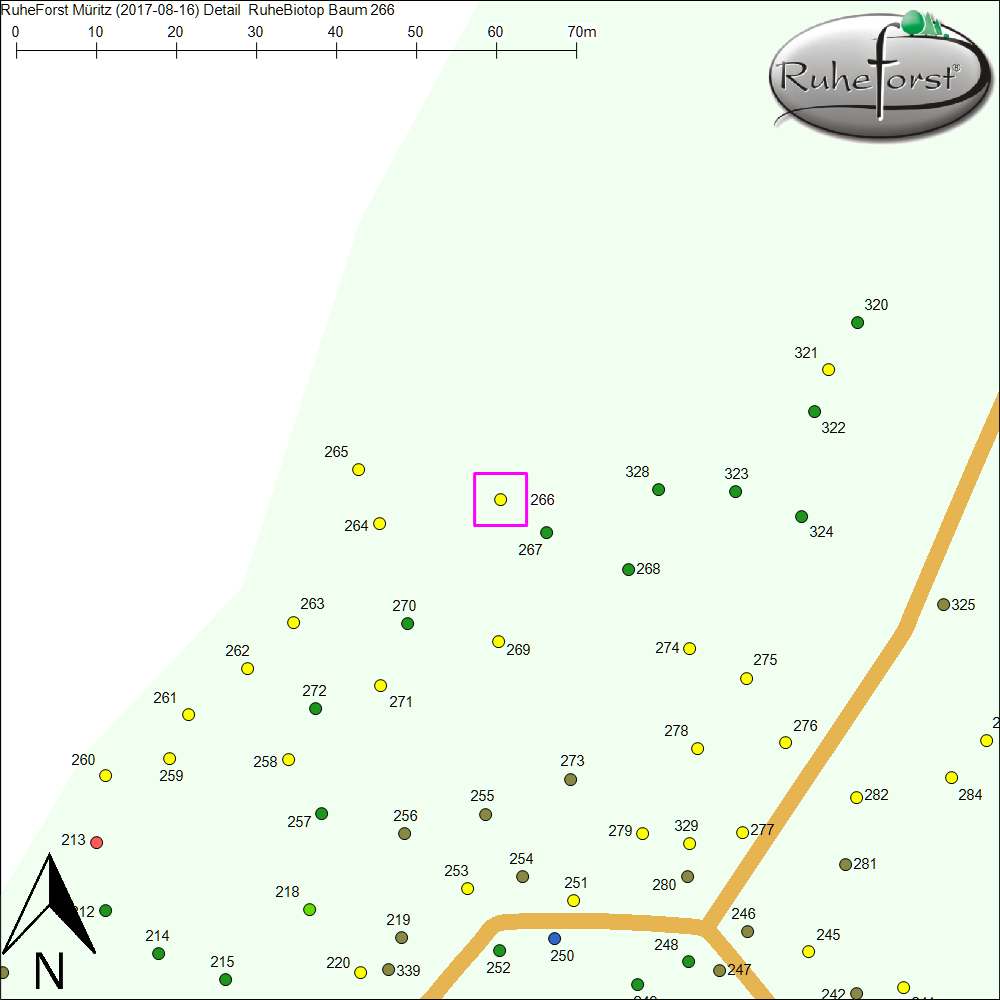Select the light green tree marker 218

tap(309, 909)
